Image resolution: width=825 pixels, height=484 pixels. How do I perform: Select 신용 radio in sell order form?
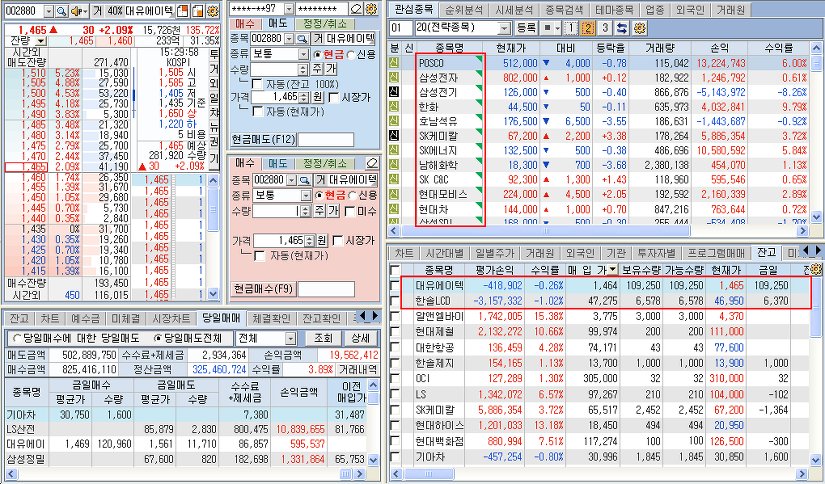coord(352,54)
